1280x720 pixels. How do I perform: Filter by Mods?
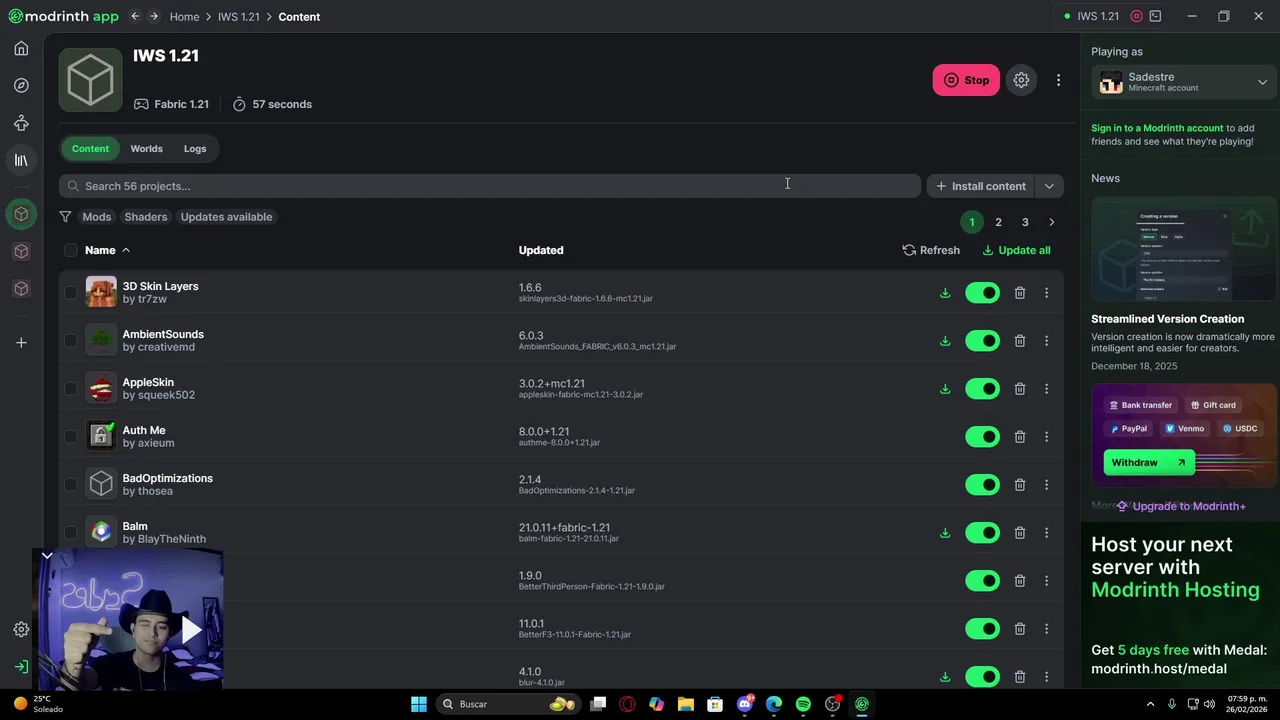97,217
